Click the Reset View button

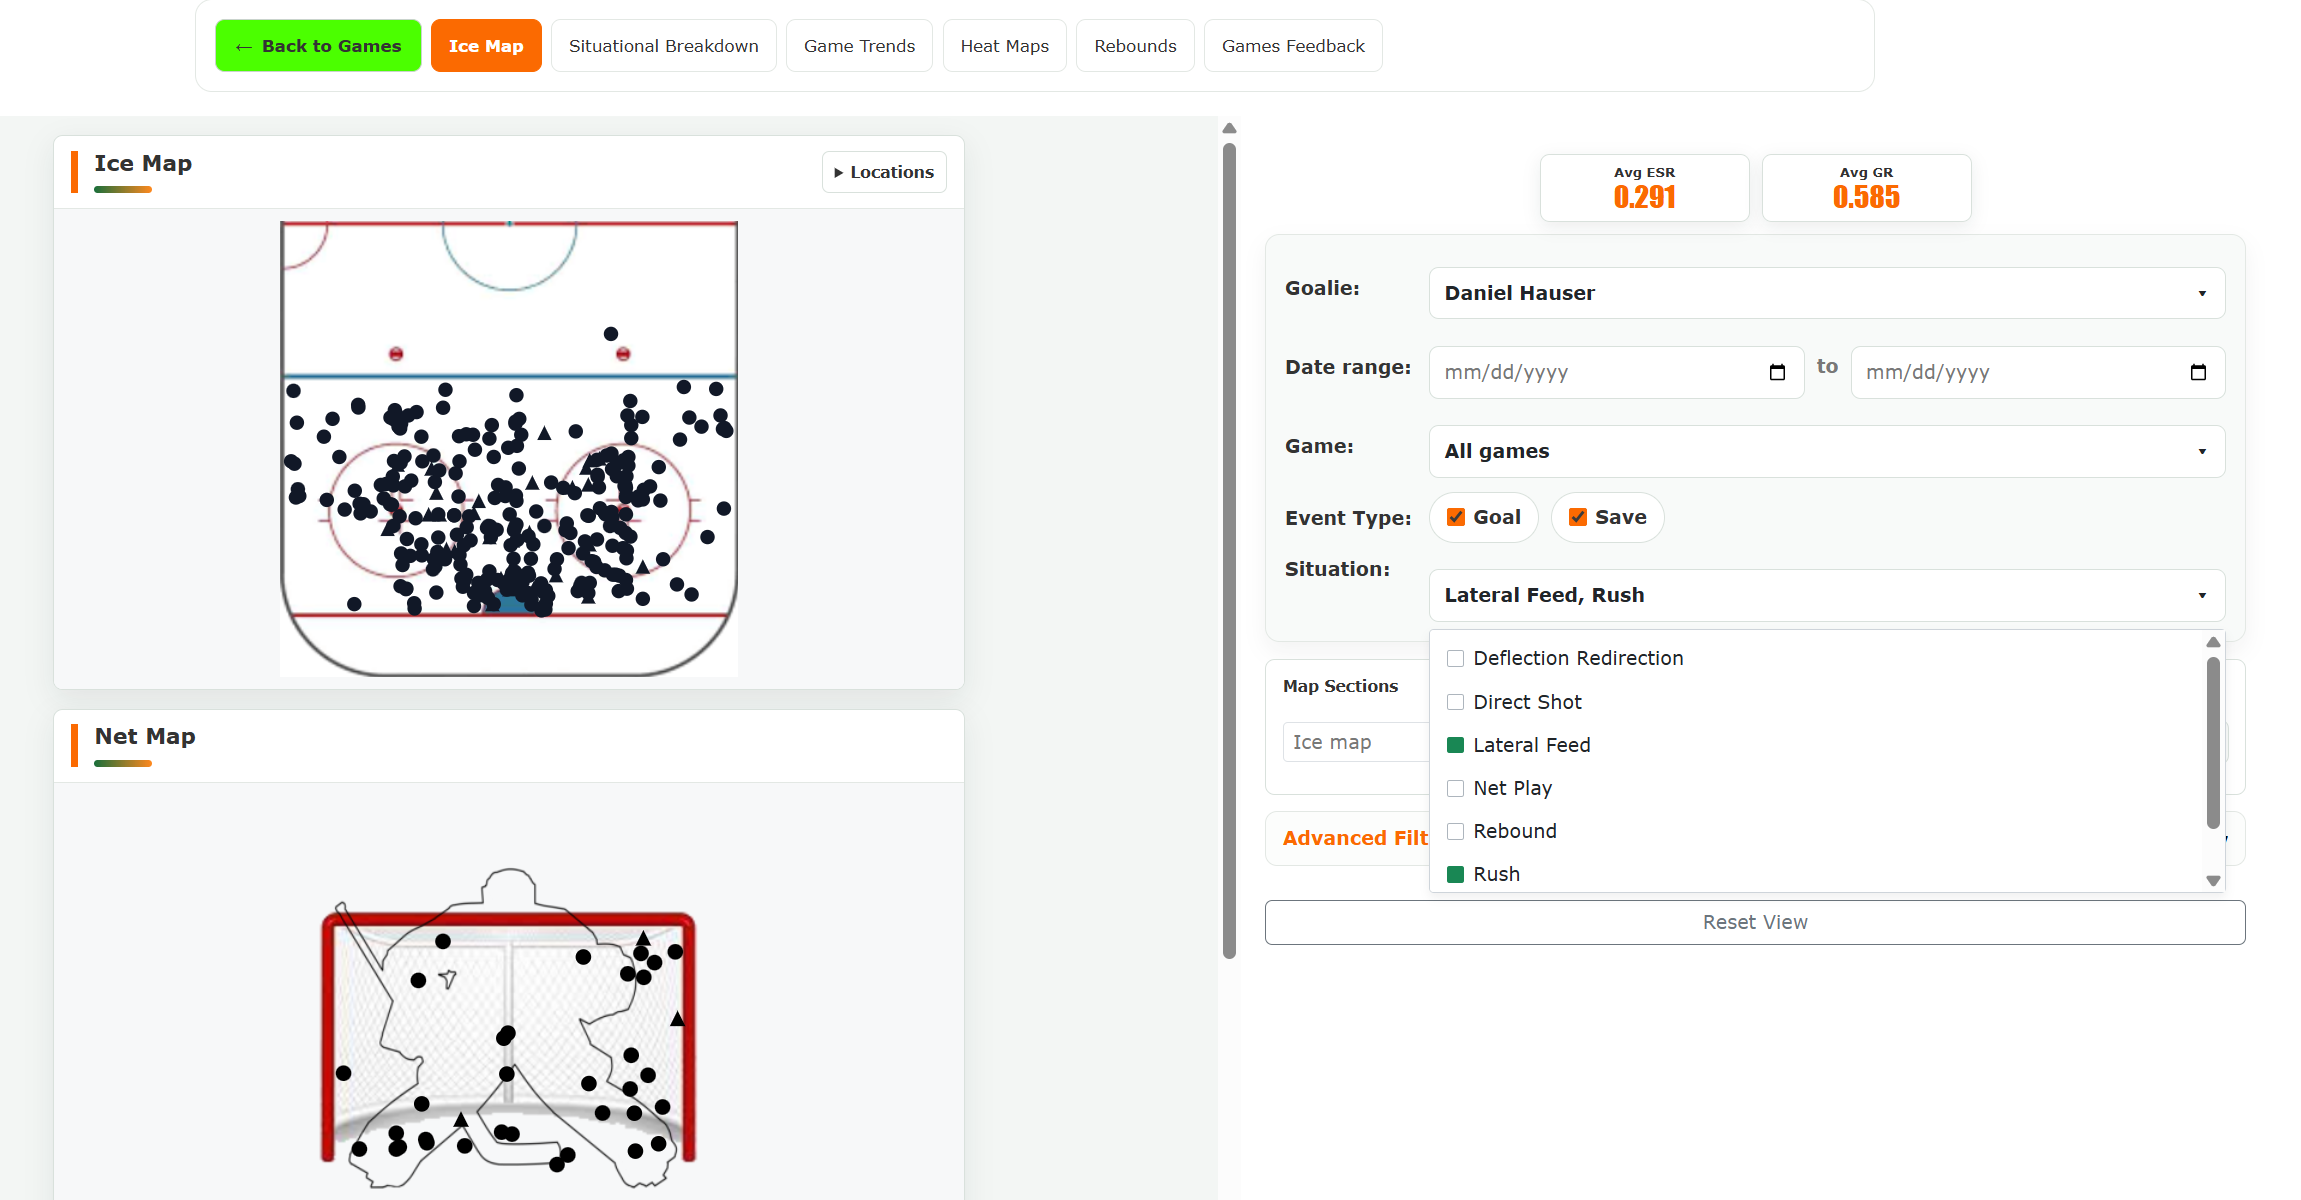click(1755, 922)
